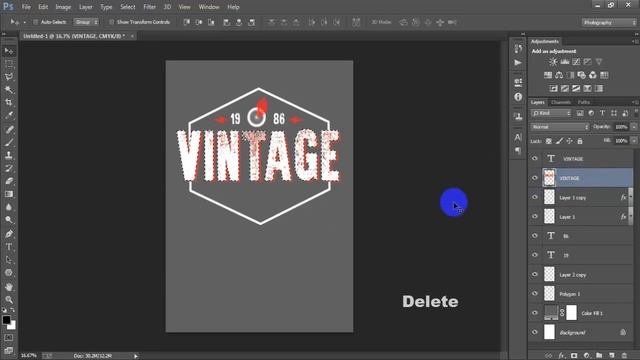Viewport: 640px width, 360px height.
Task: Select the Shape tool
Action: (9, 273)
